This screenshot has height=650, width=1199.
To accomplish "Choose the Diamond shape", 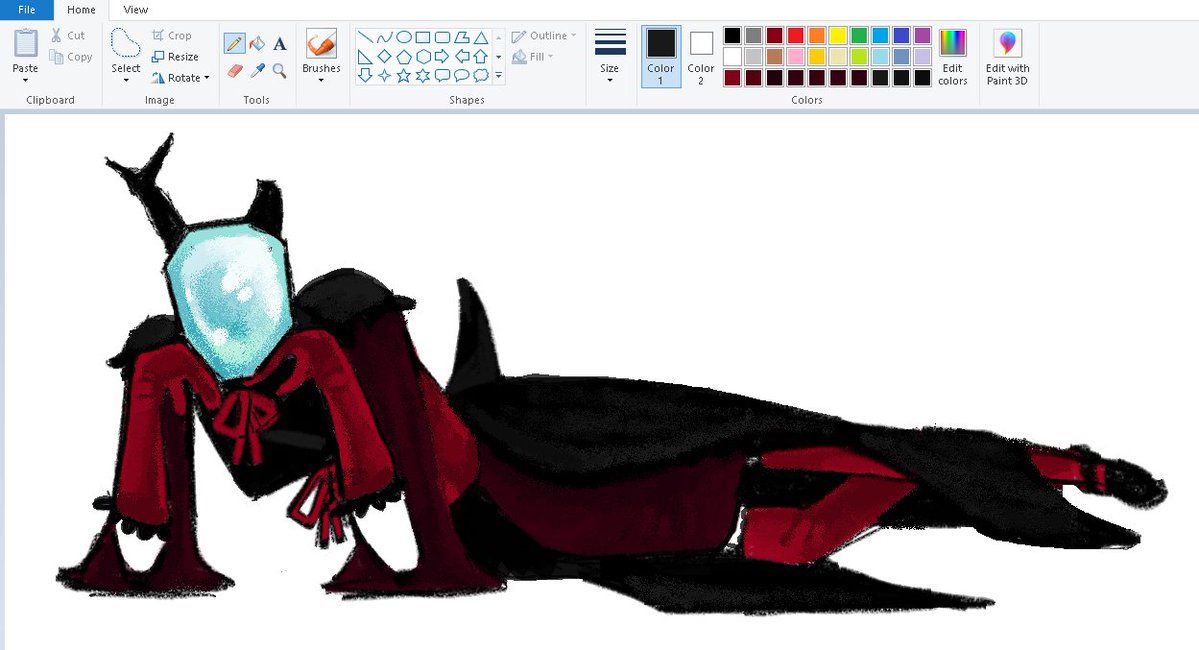I will (385, 56).
